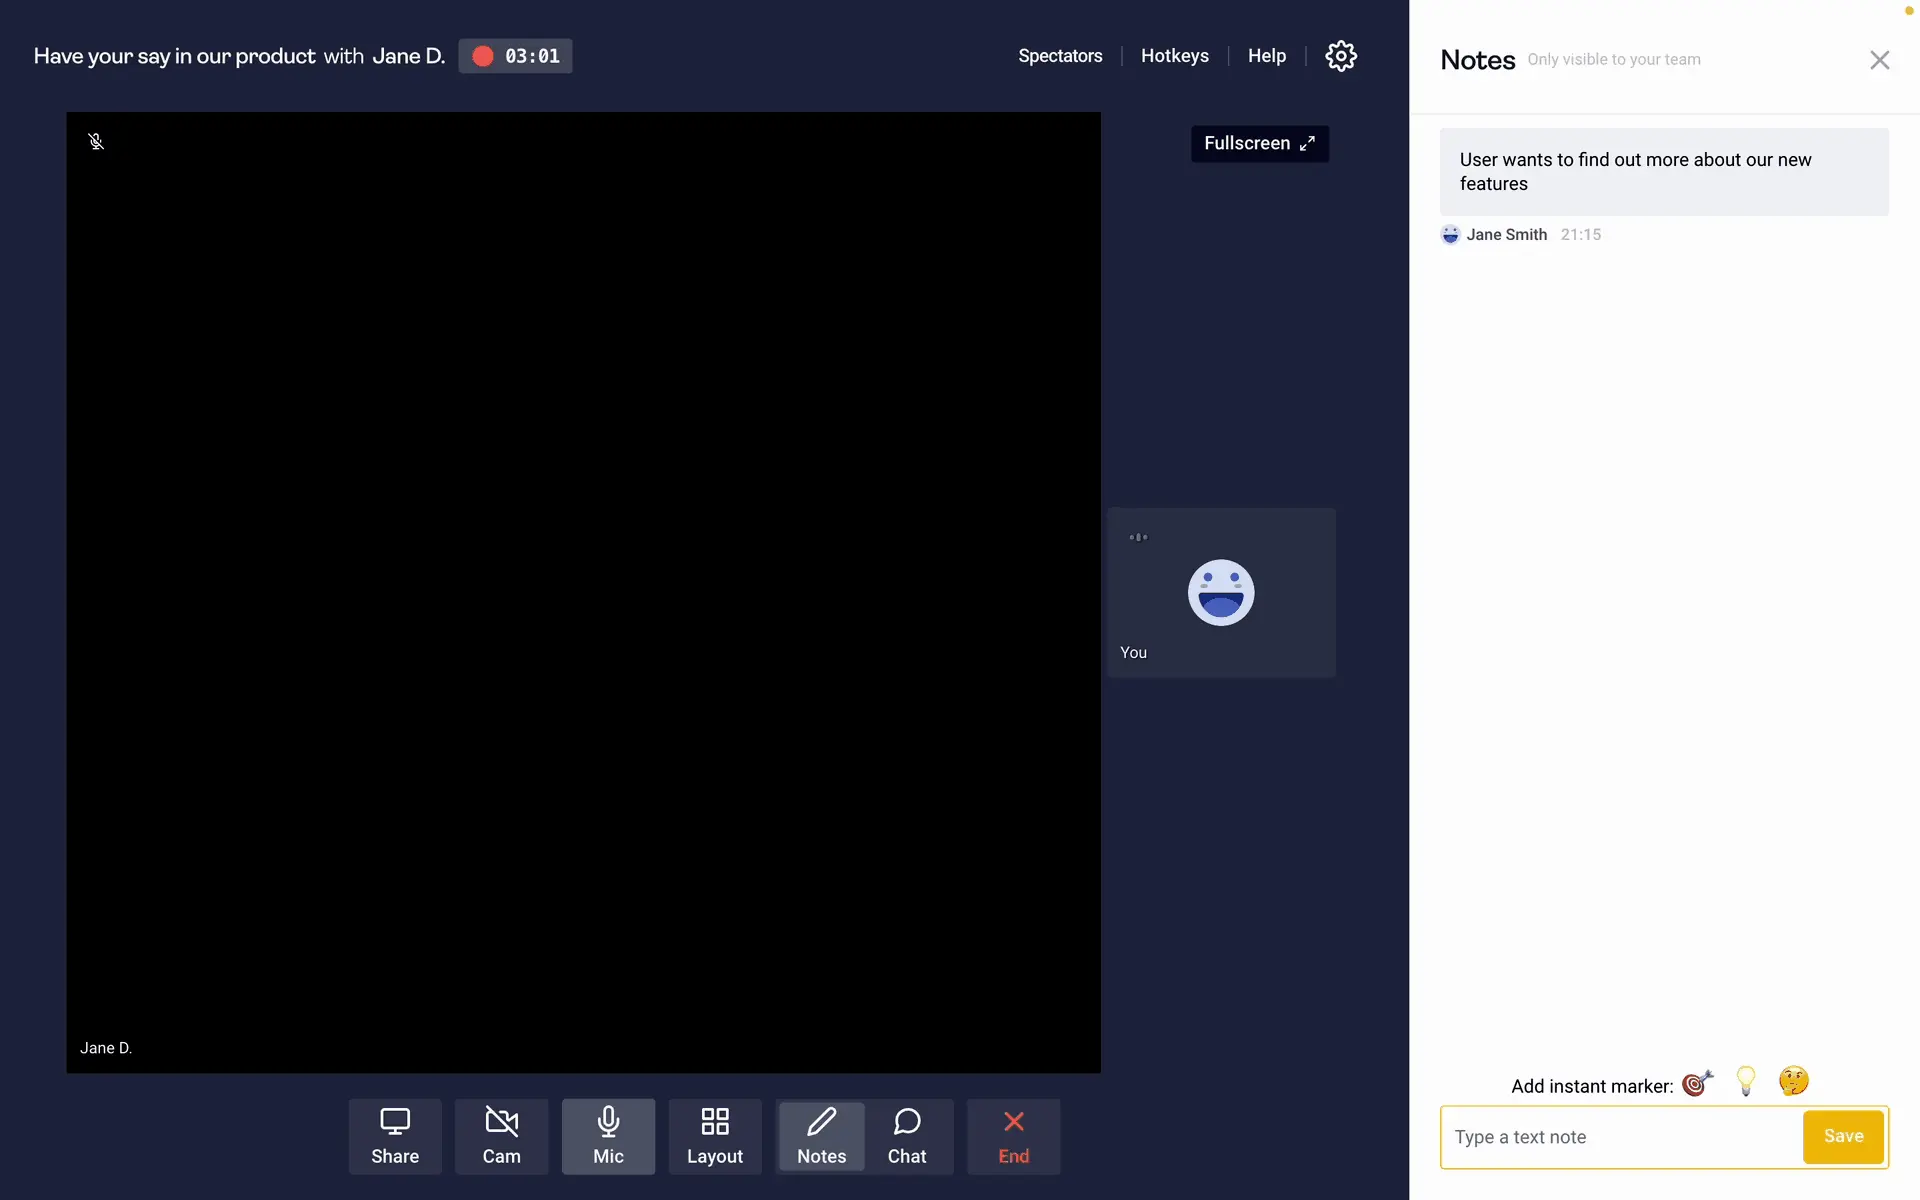The height and width of the screenshot is (1200, 1920).
Task: Click the recording timer indicator
Action: point(515,56)
